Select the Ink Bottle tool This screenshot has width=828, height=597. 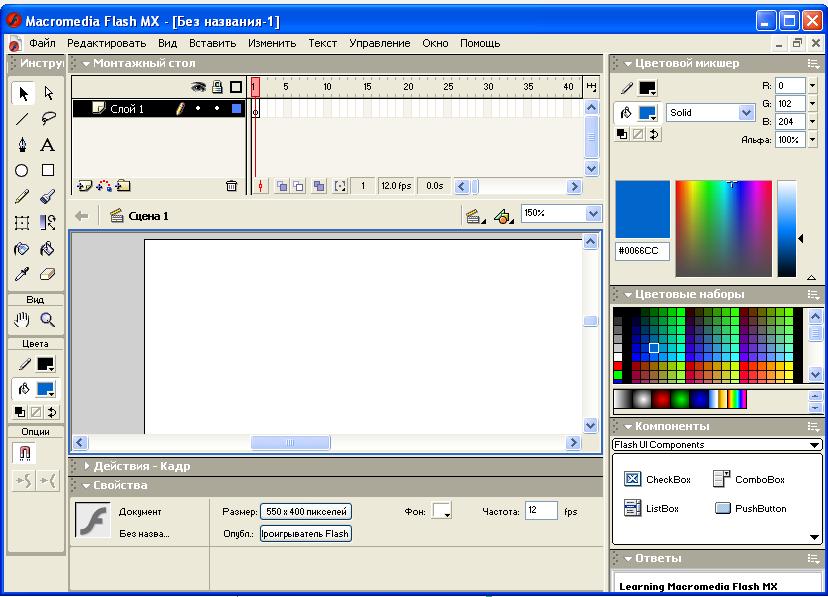[22, 248]
